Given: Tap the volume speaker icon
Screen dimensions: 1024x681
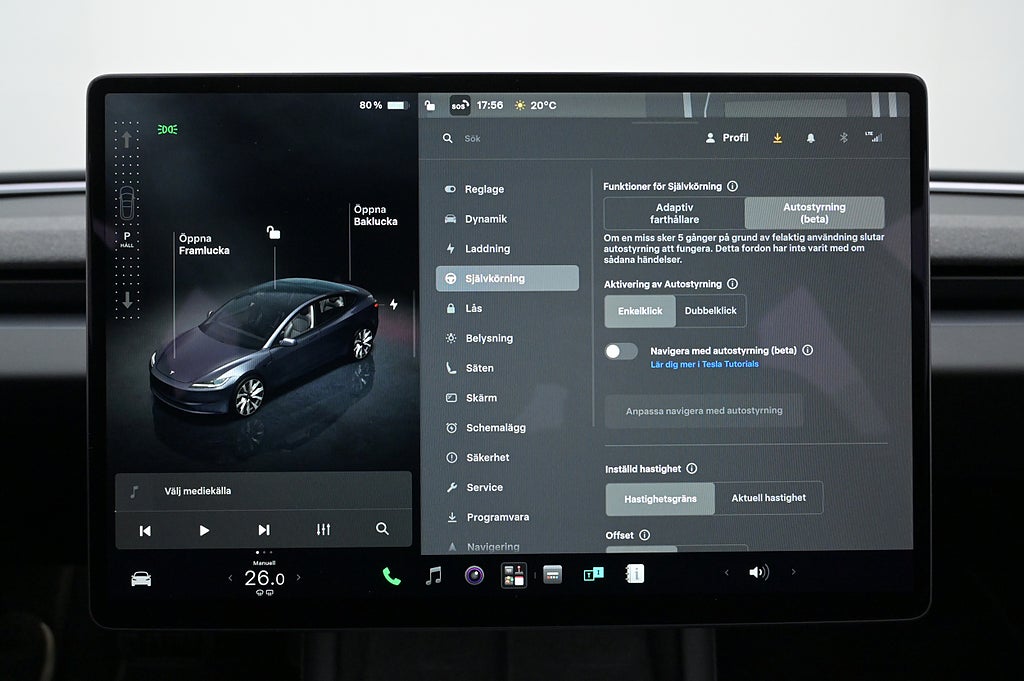Looking at the screenshot, I should pos(758,573).
